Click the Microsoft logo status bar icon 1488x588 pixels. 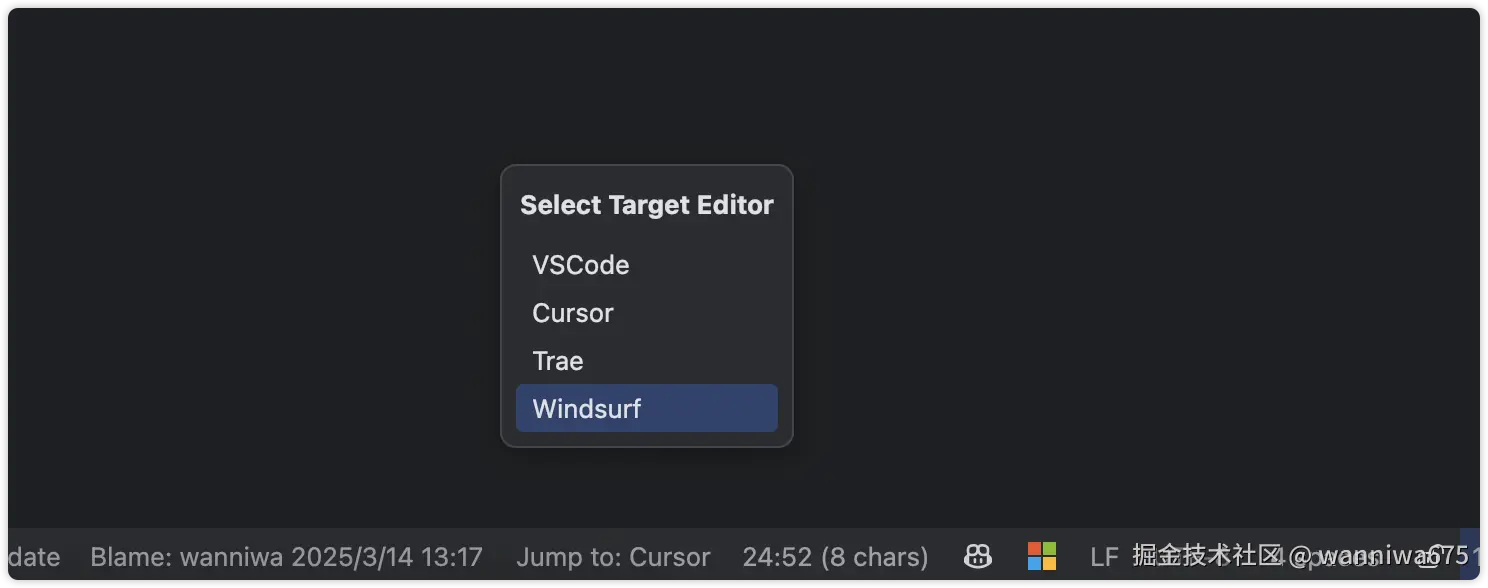(1041, 556)
